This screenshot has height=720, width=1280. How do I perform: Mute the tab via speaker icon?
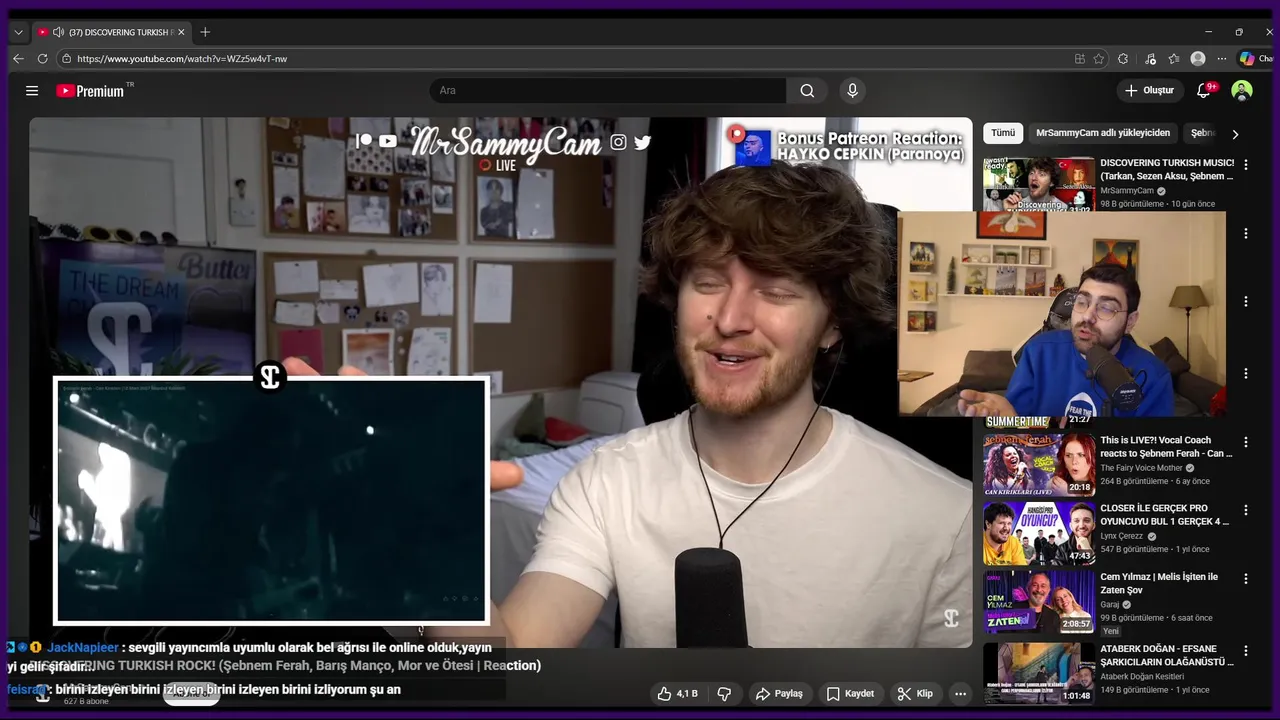pos(58,32)
